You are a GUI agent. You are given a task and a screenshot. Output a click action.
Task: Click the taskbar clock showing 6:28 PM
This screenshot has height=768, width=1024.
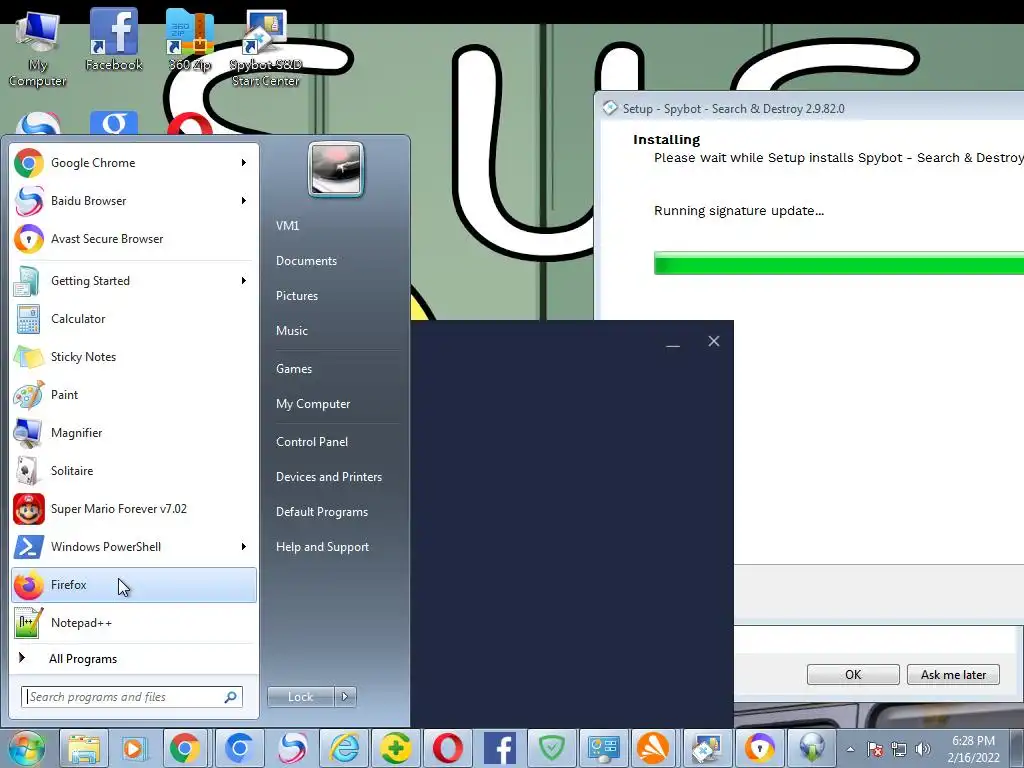pos(973,749)
